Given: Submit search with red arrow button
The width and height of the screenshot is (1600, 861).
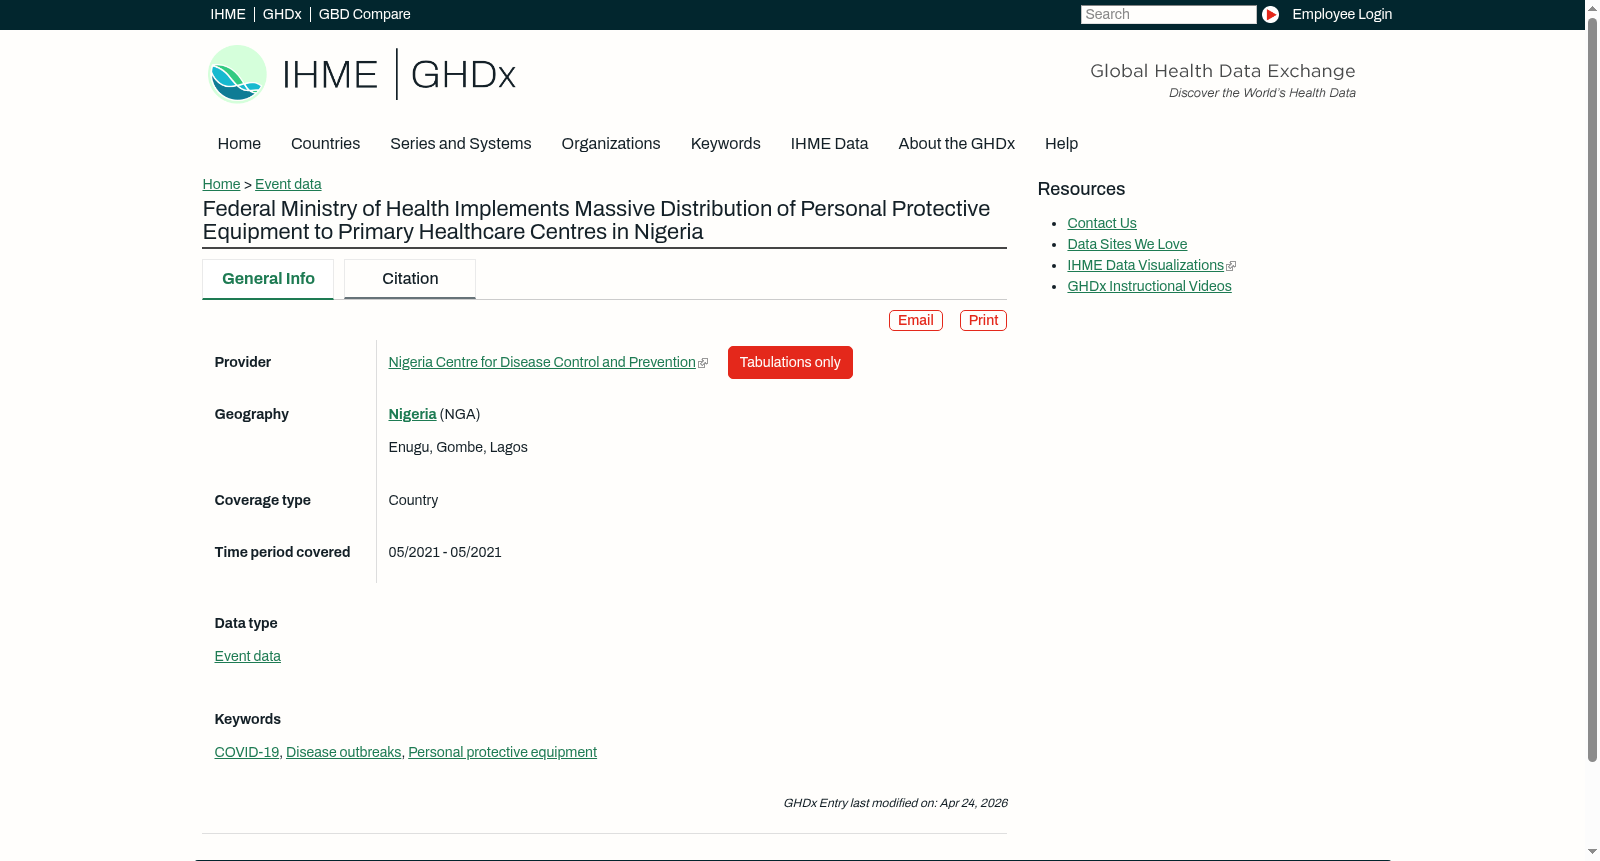Looking at the screenshot, I should (1270, 14).
